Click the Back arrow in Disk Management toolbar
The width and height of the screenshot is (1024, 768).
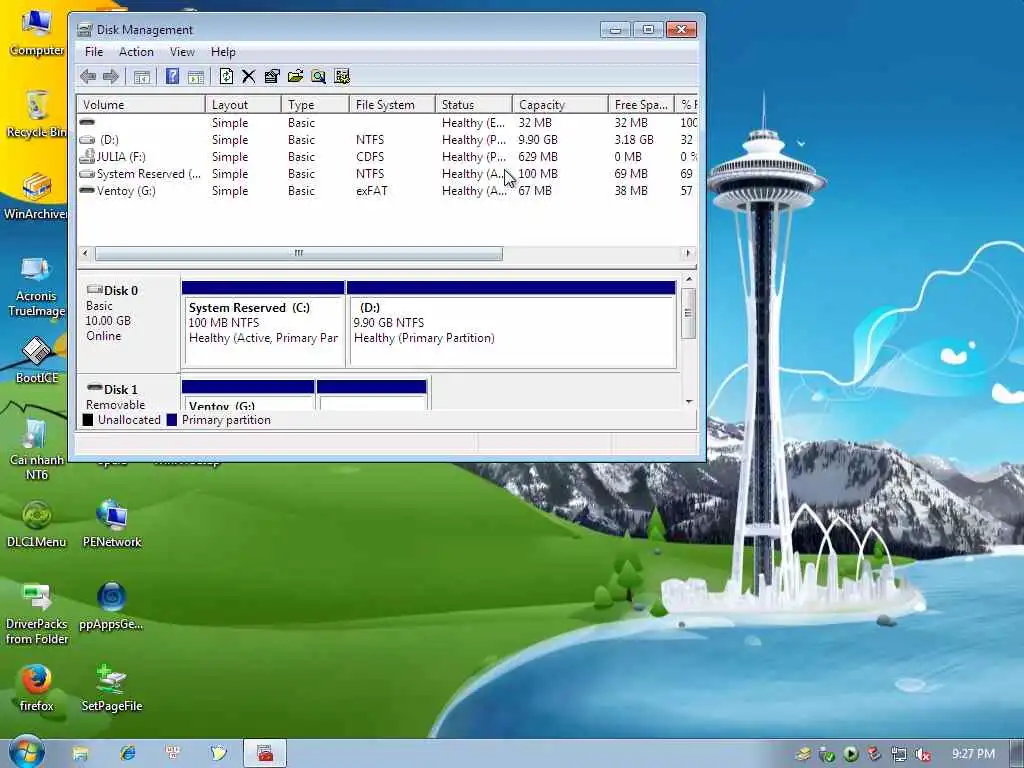[x=88, y=76]
